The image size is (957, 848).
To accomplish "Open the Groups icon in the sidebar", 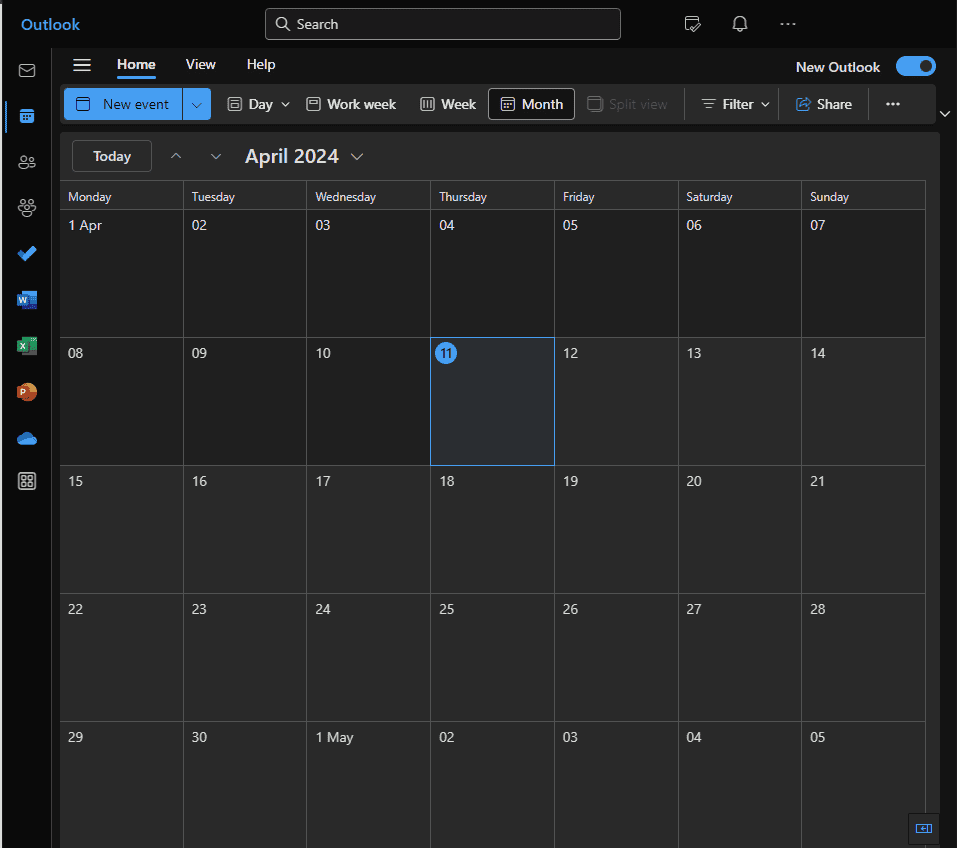I will coord(27,208).
